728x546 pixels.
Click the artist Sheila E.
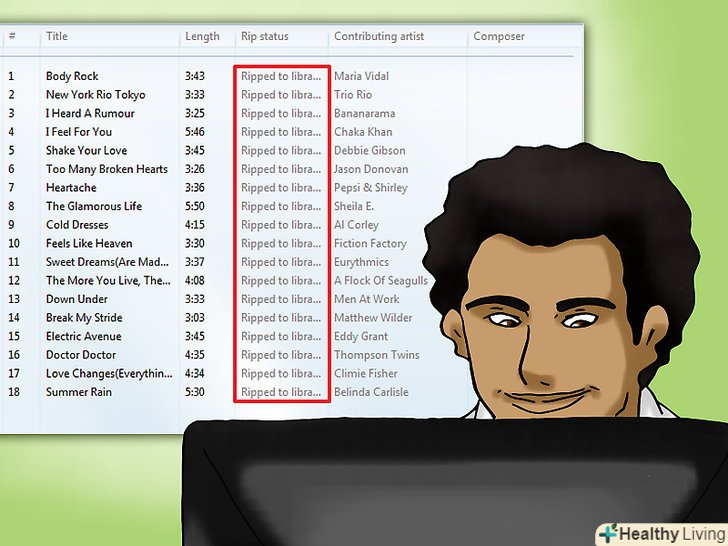pos(354,206)
